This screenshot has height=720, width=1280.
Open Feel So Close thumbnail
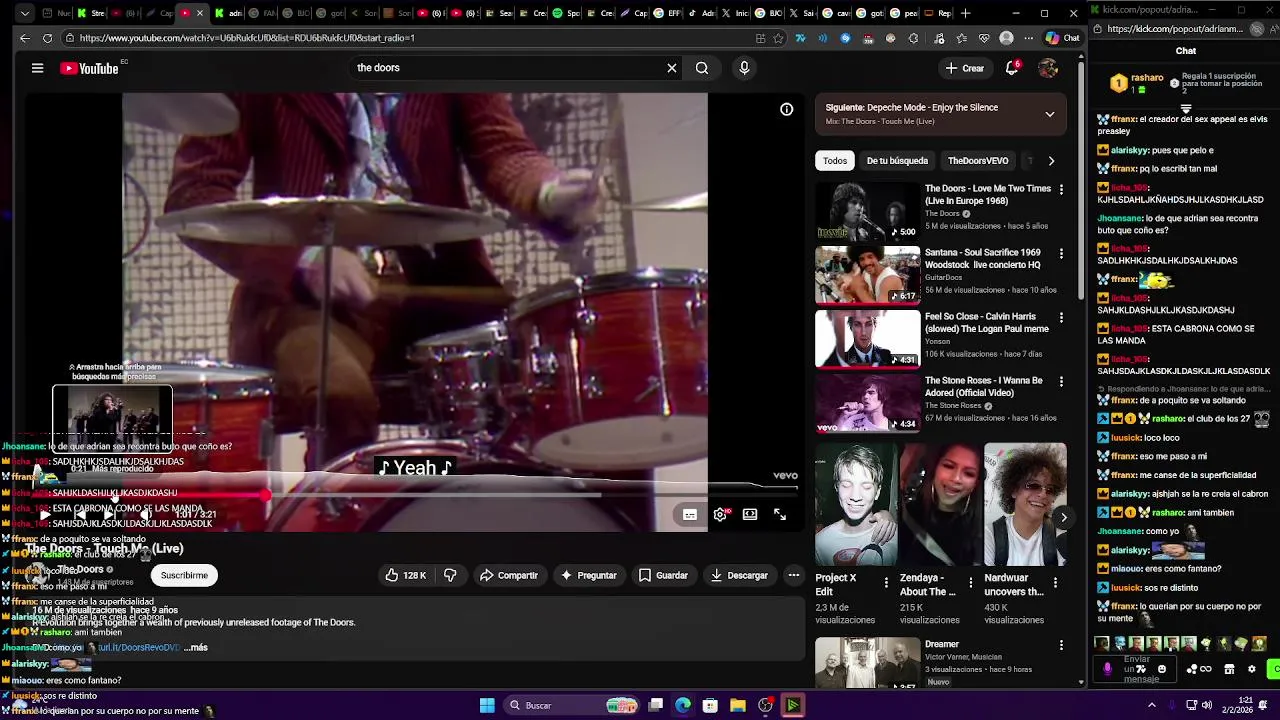point(867,339)
